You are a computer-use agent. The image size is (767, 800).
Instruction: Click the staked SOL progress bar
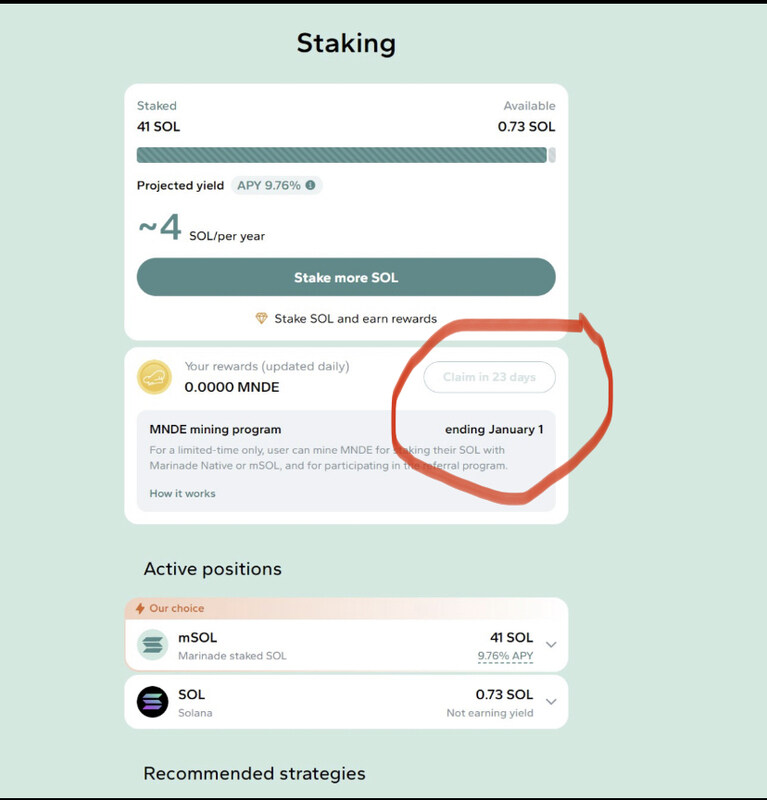point(341,155)
